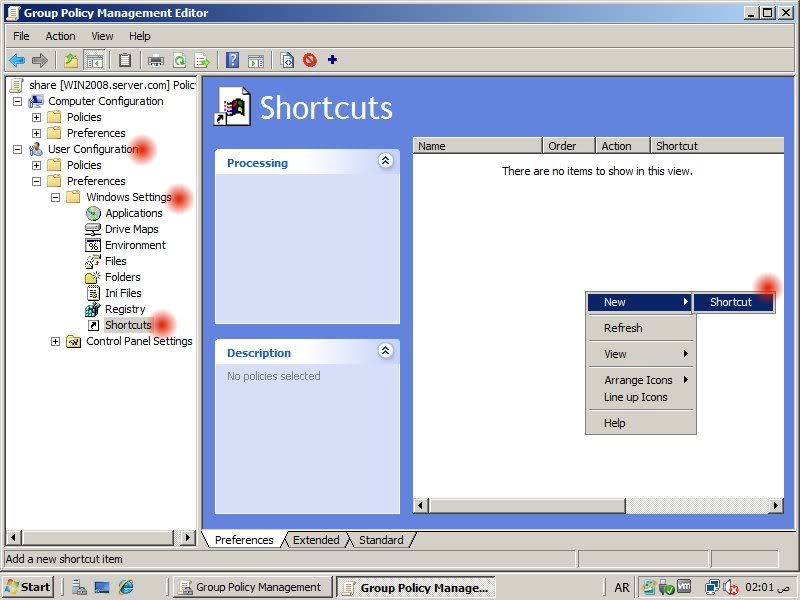Select the share policy root node
Screen dimensions: 800x600
[112, 85]
